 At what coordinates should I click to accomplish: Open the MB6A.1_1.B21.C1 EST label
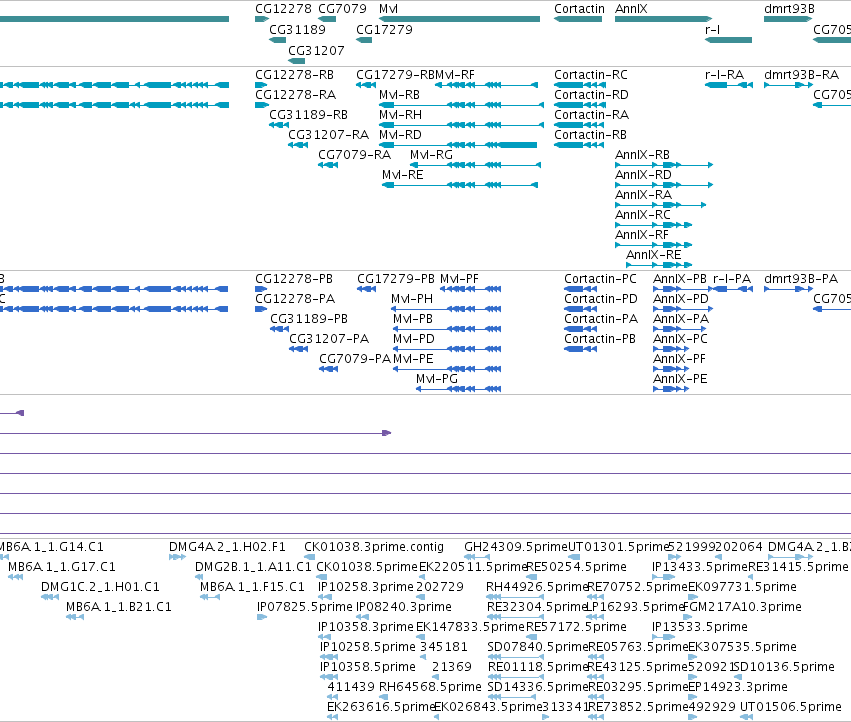pos(118,606)
